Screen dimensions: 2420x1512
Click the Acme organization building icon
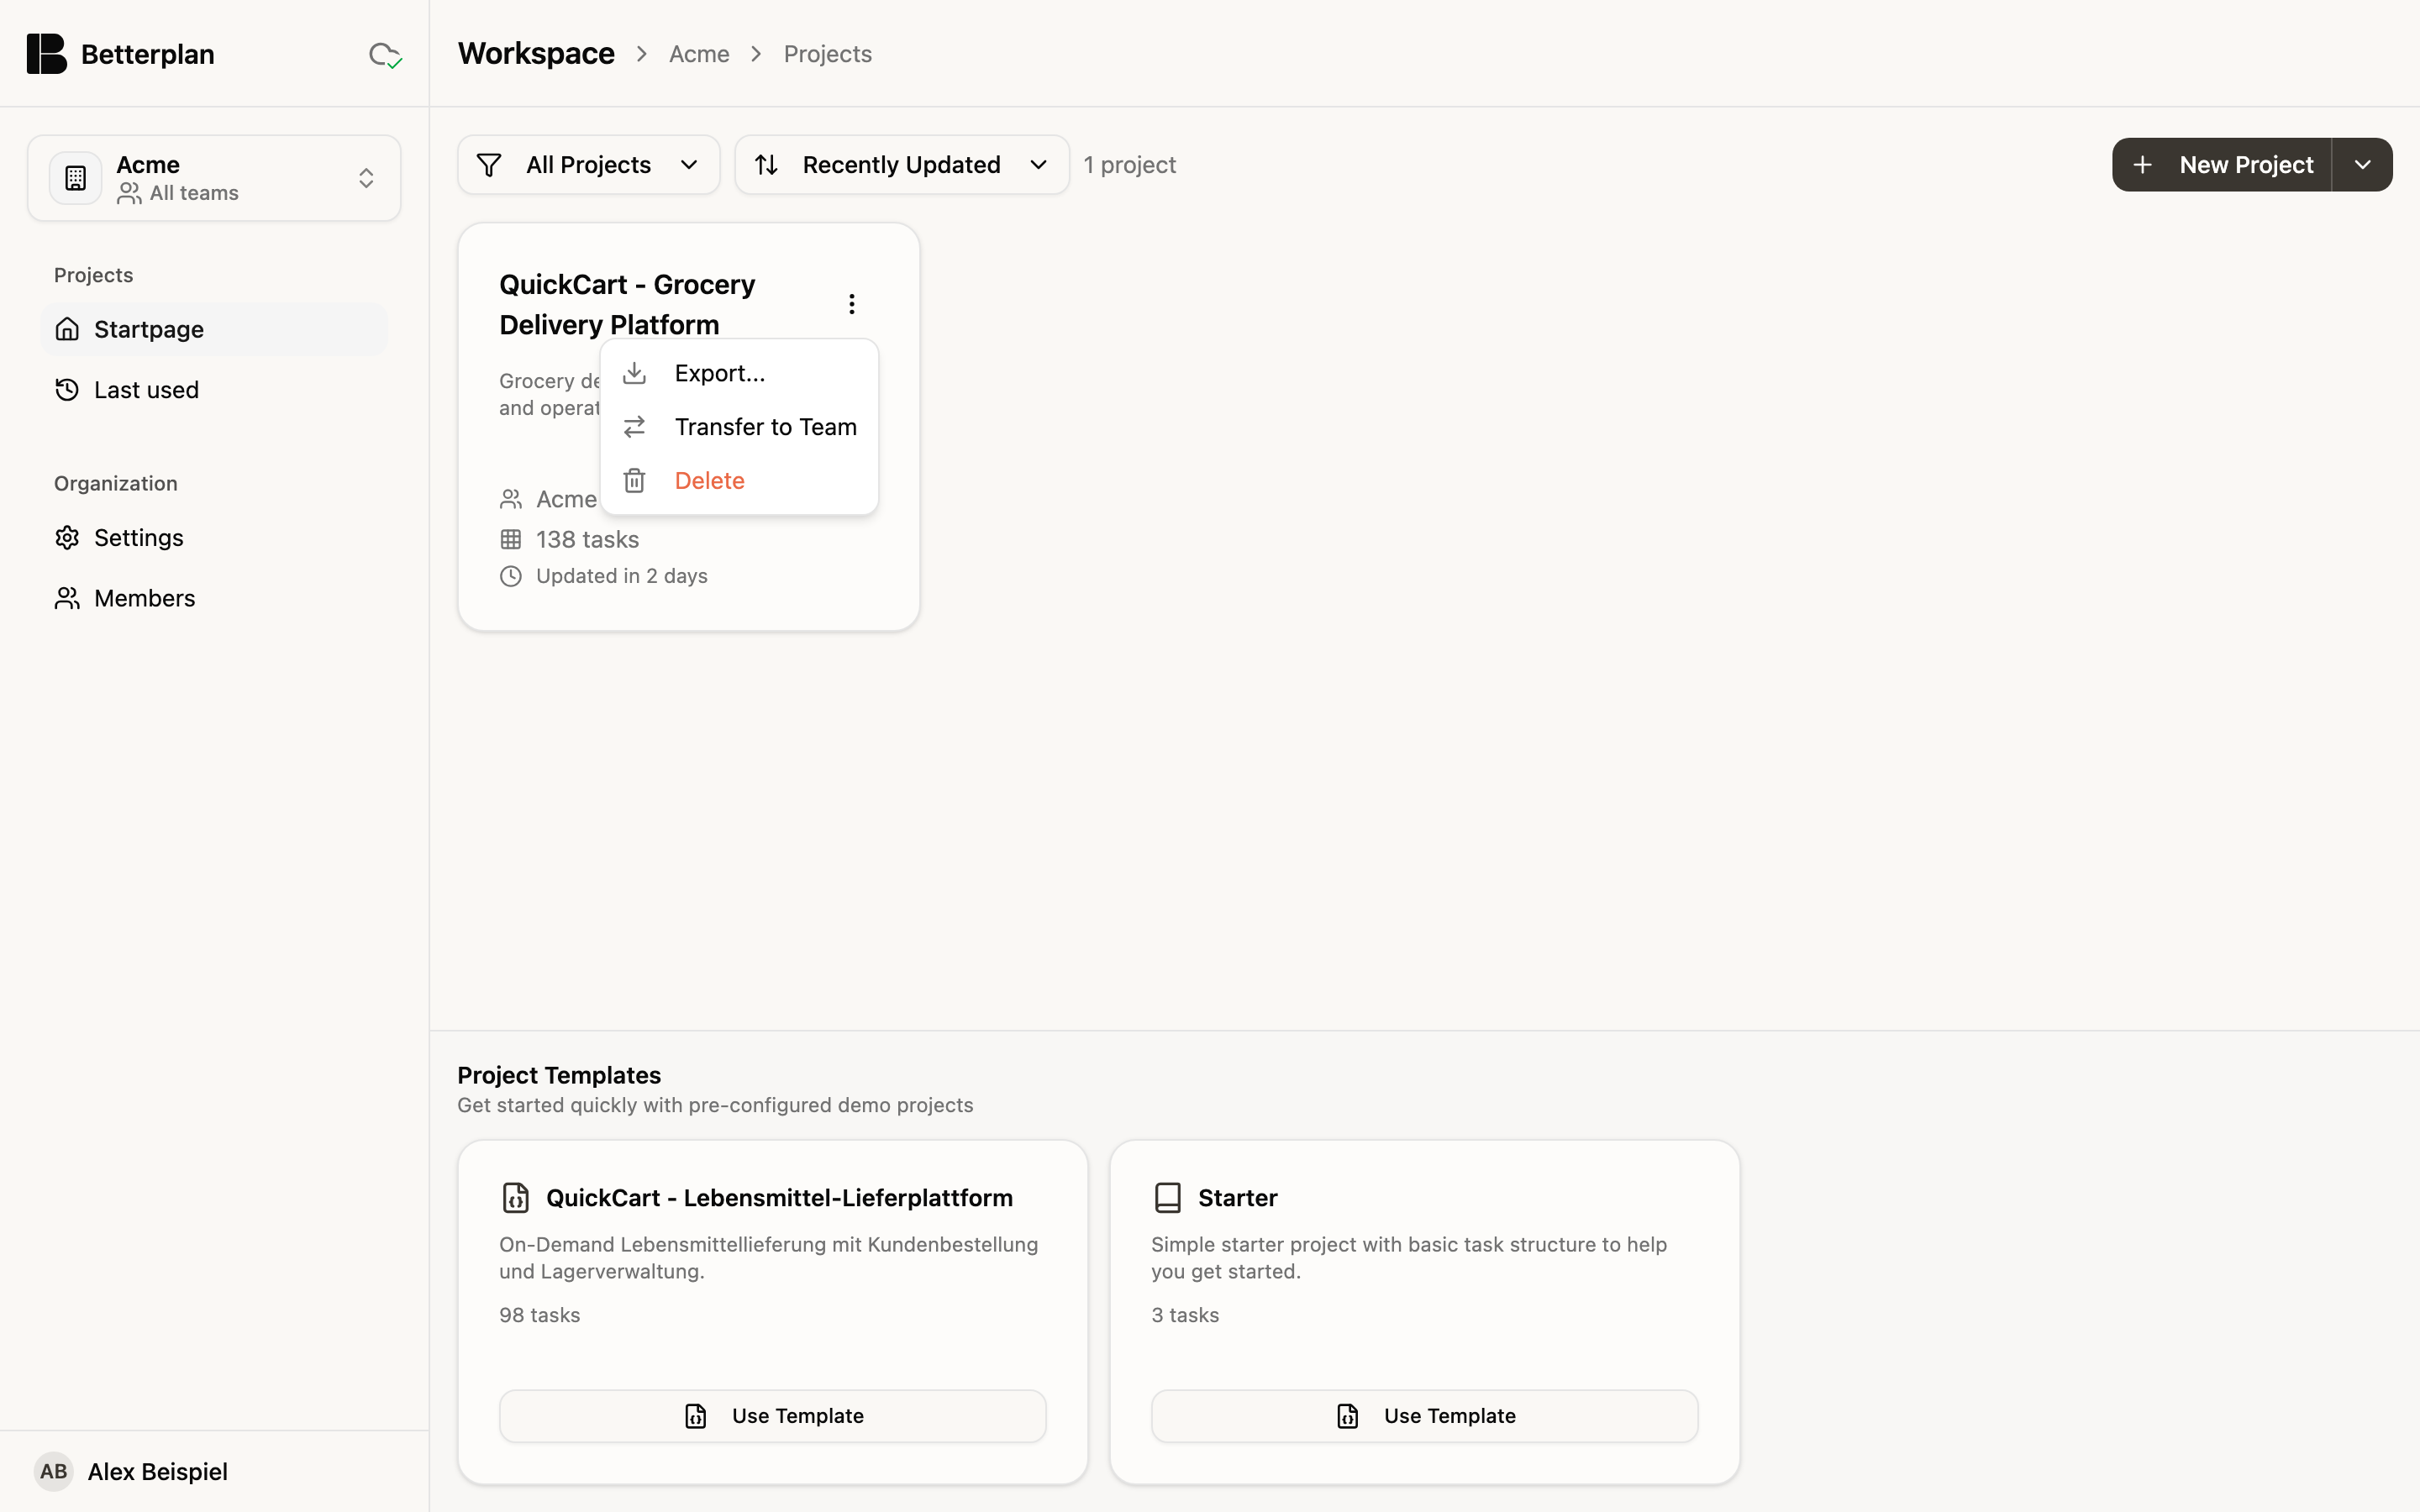[76, 178]
